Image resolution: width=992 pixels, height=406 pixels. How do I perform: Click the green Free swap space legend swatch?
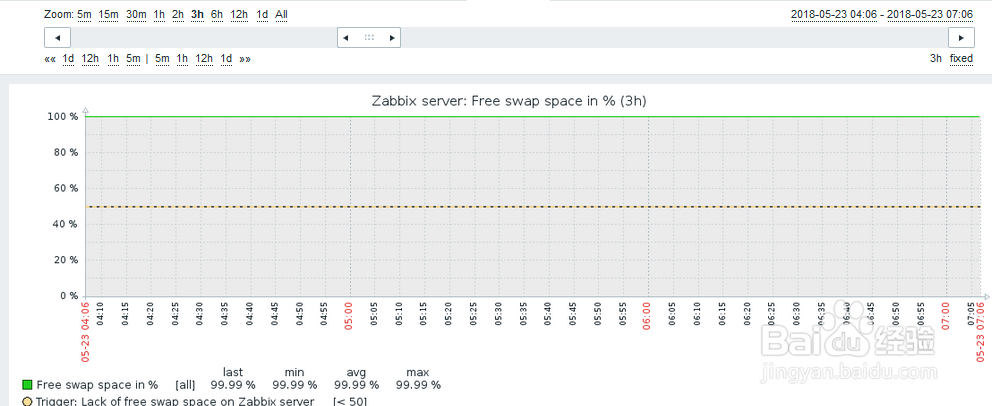(x=27, y=385)
